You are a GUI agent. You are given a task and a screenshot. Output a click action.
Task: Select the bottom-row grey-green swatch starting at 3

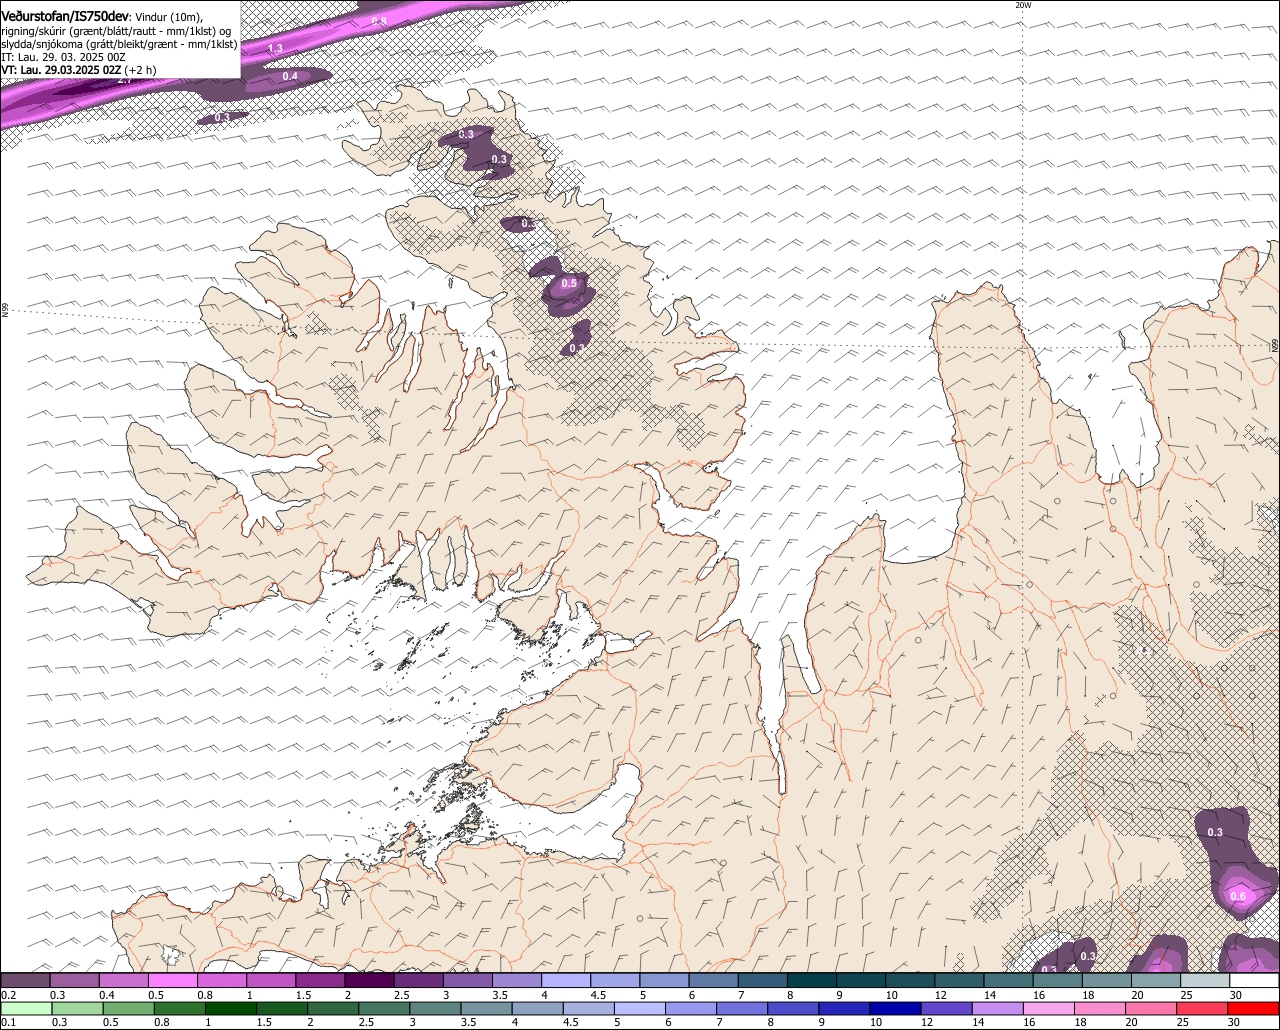tap(436, 1008)
